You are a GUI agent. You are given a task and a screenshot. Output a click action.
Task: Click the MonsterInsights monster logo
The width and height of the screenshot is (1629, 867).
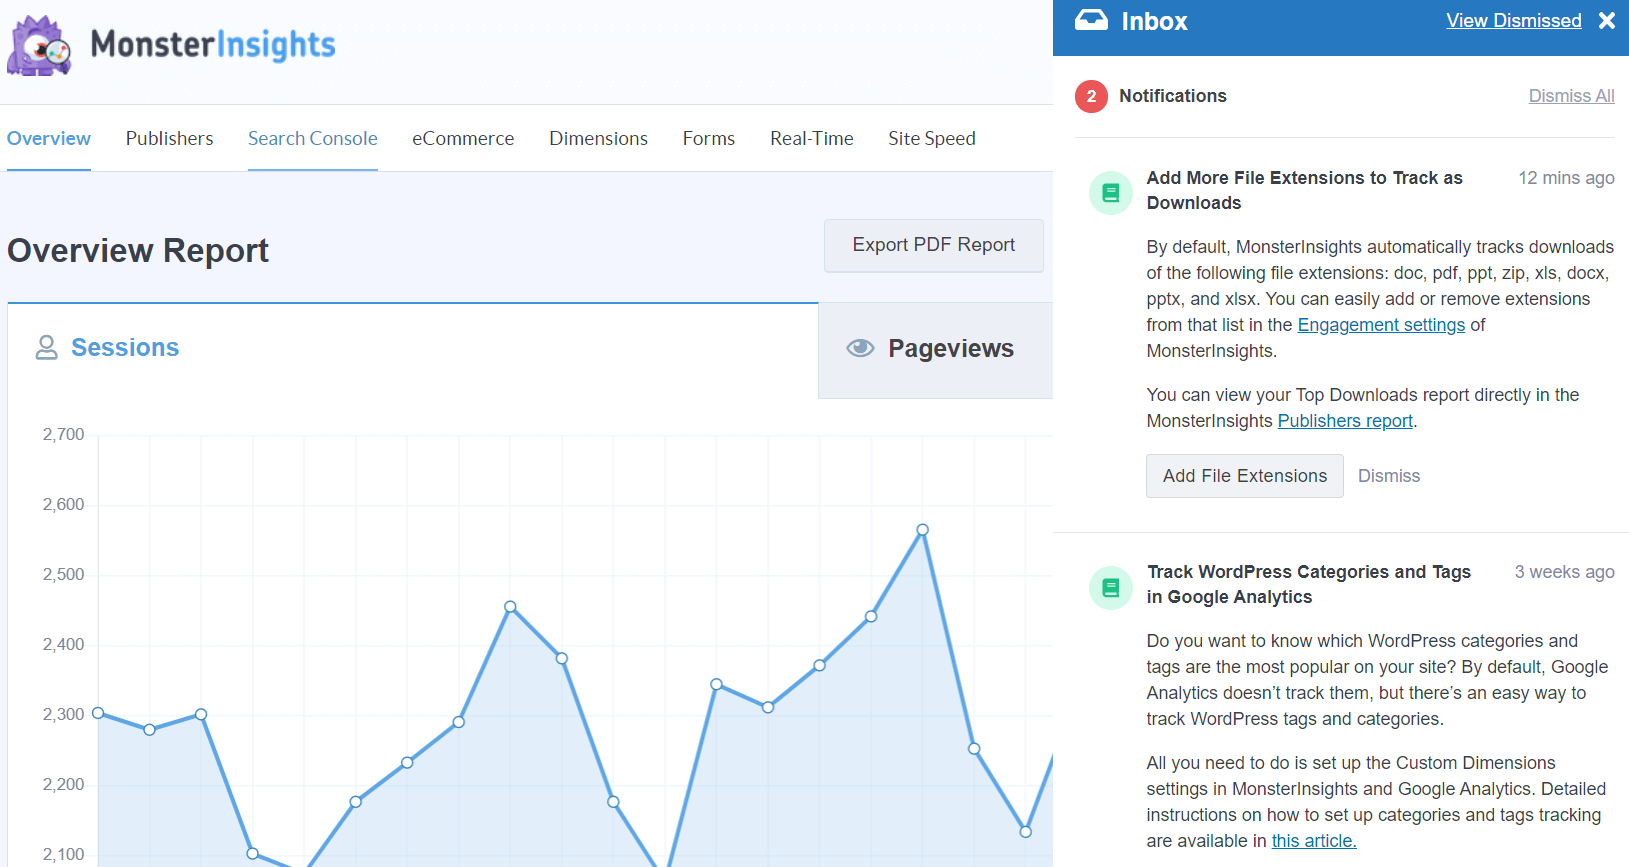tap(40, 45)
